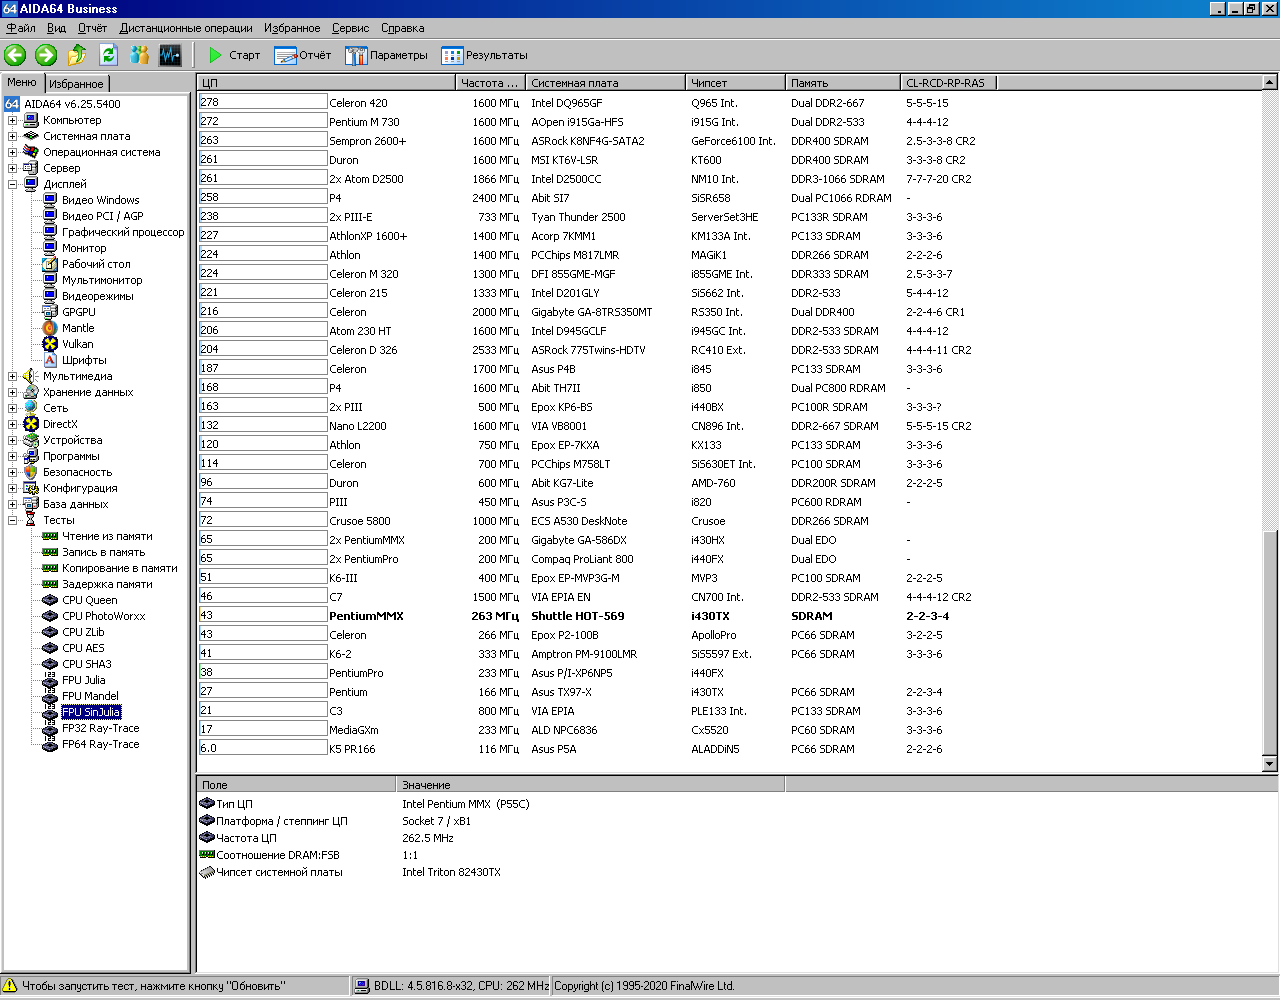Select the Mantle icon in tree
This screenshot has height=1000, width=1280.
[50, 328]
